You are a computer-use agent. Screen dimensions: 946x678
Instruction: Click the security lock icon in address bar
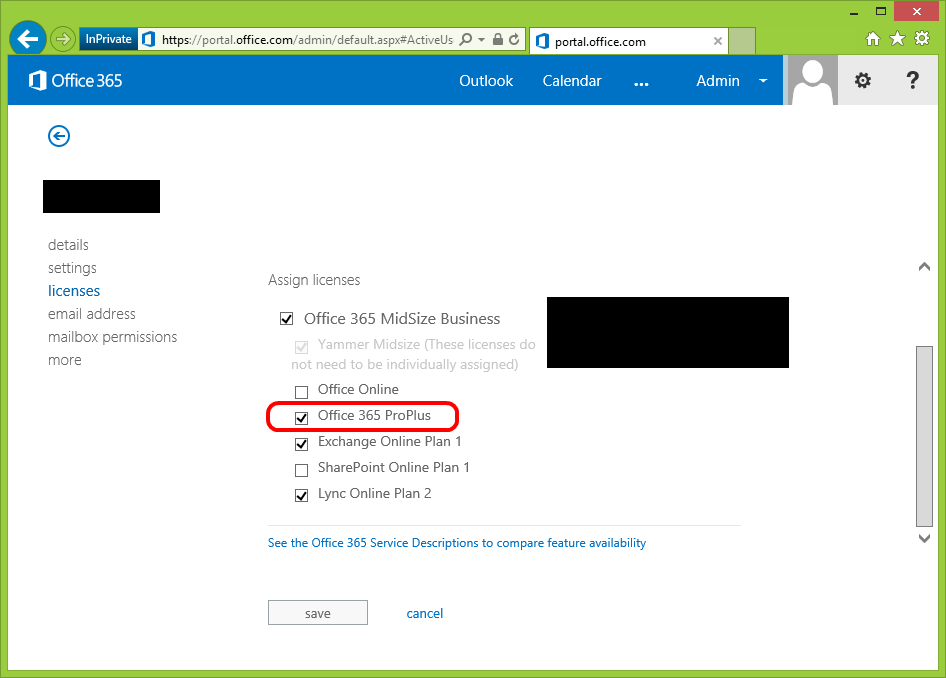tap(498, 39)
